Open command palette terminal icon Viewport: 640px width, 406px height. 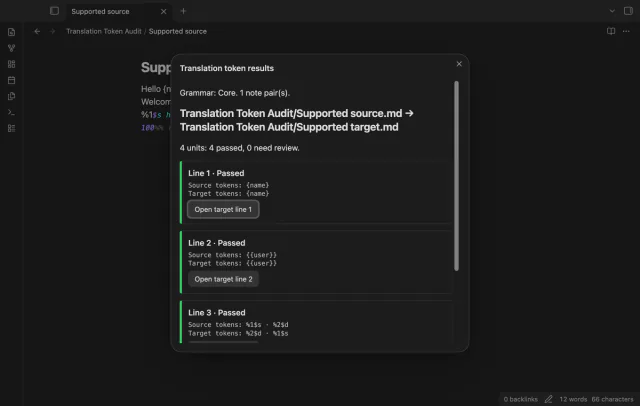(11, 112)
